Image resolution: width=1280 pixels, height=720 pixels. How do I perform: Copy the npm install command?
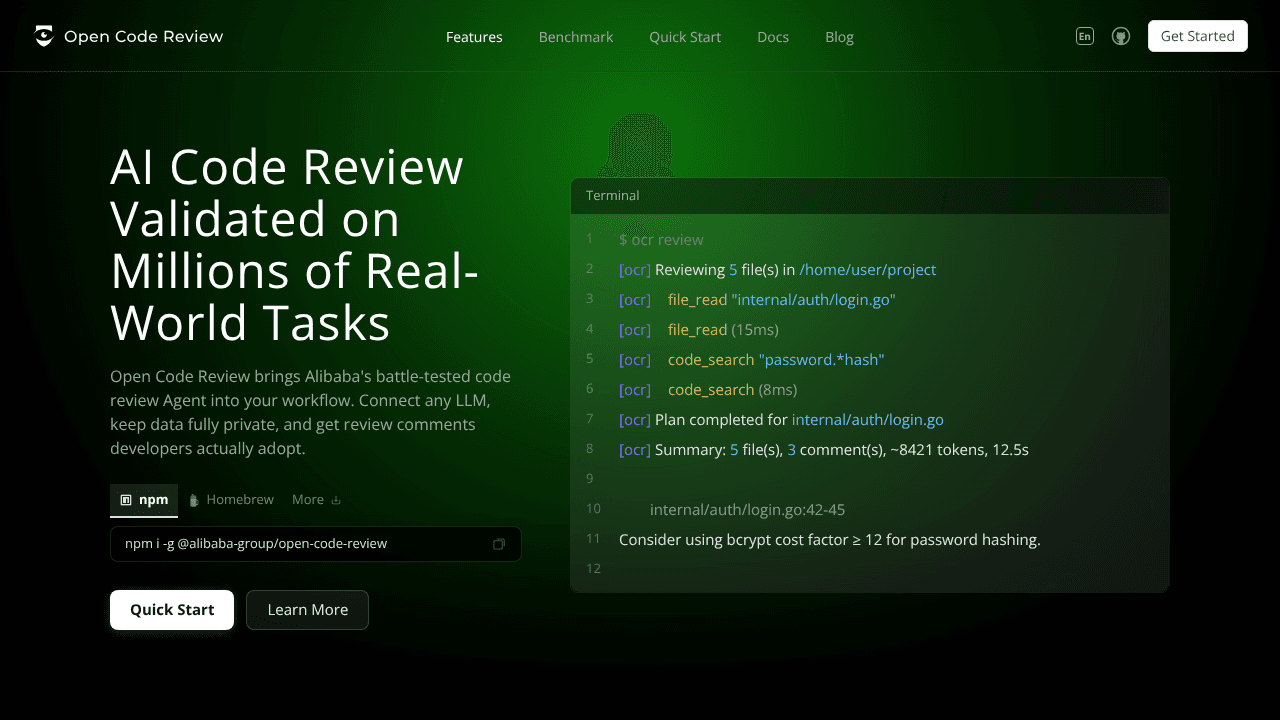pos(499,544)
